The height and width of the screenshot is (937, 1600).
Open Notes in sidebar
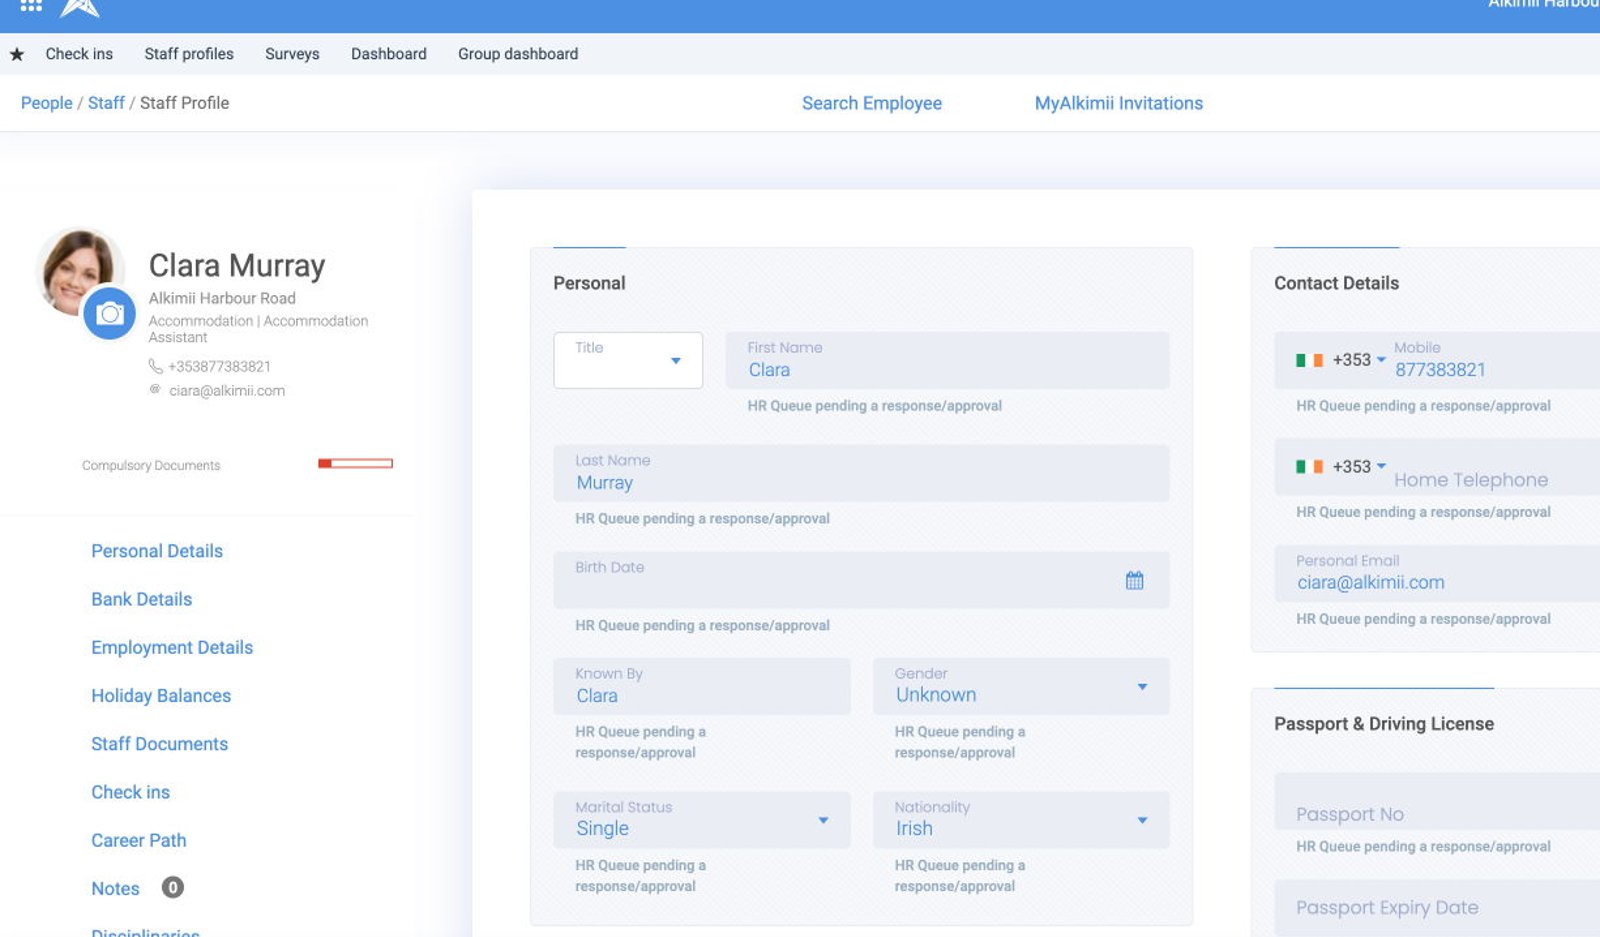coord(115,888)
